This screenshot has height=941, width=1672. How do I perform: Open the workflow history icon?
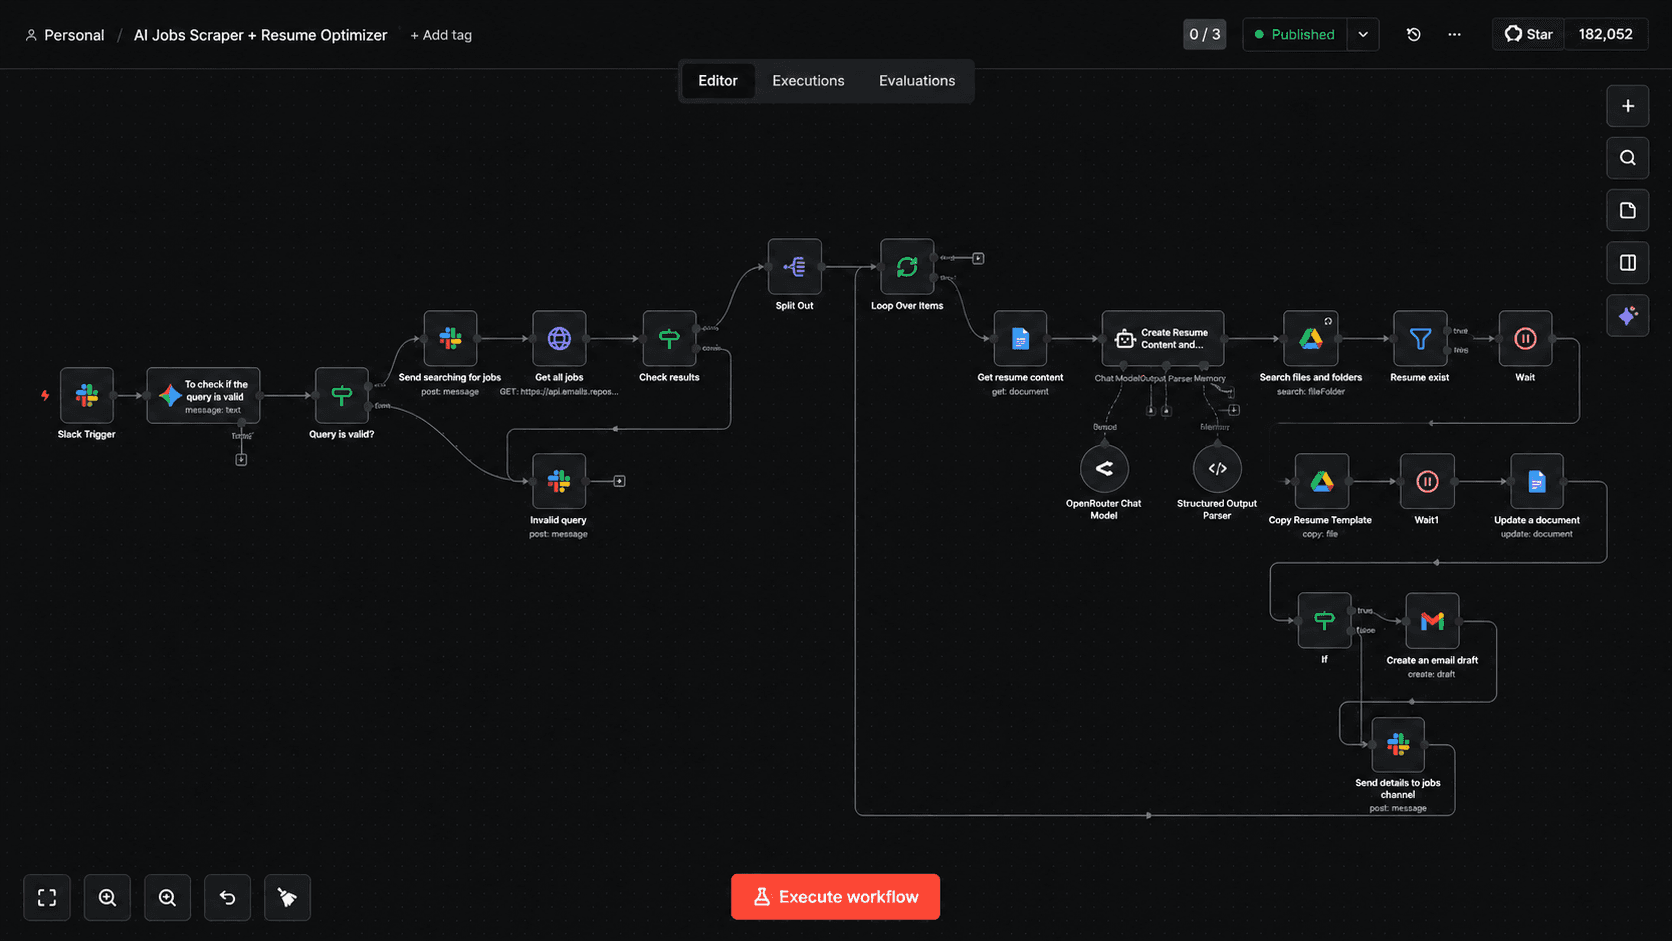(x=1413, y=34)
